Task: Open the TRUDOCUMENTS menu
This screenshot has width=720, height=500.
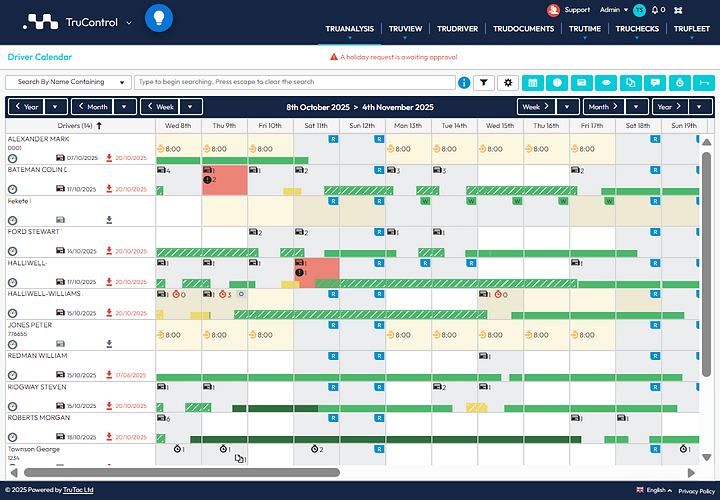Action: point(523,29)
